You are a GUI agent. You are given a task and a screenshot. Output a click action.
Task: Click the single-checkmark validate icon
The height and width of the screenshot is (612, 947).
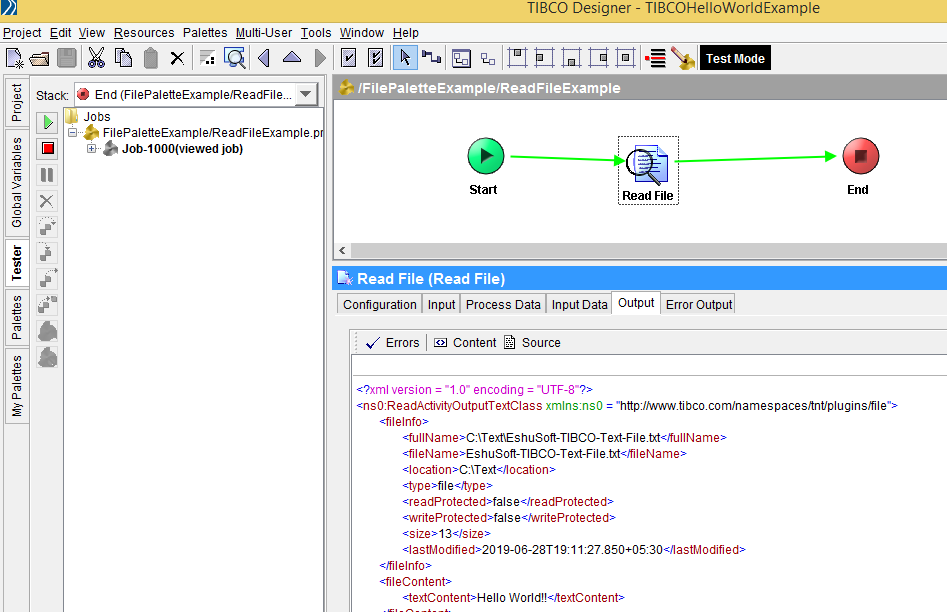point(348,59)
